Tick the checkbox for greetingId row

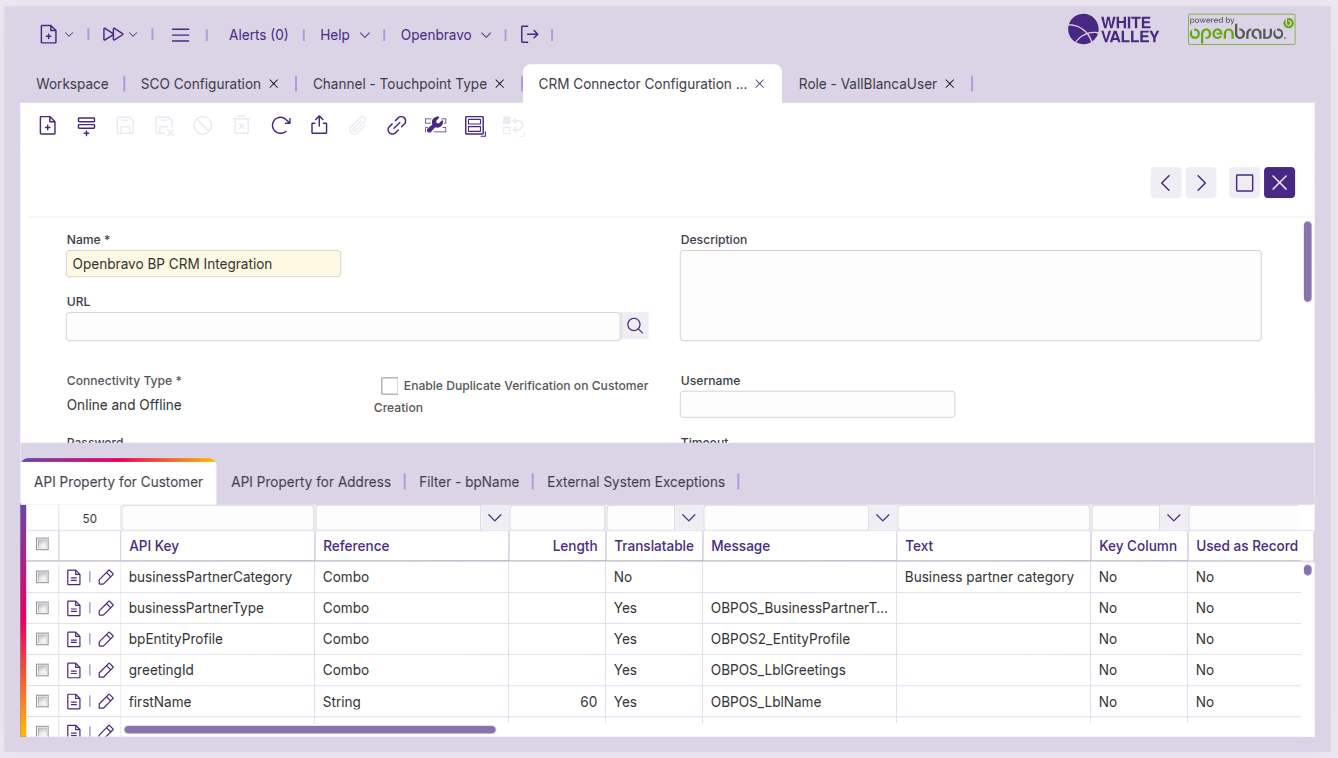point(42,670)
